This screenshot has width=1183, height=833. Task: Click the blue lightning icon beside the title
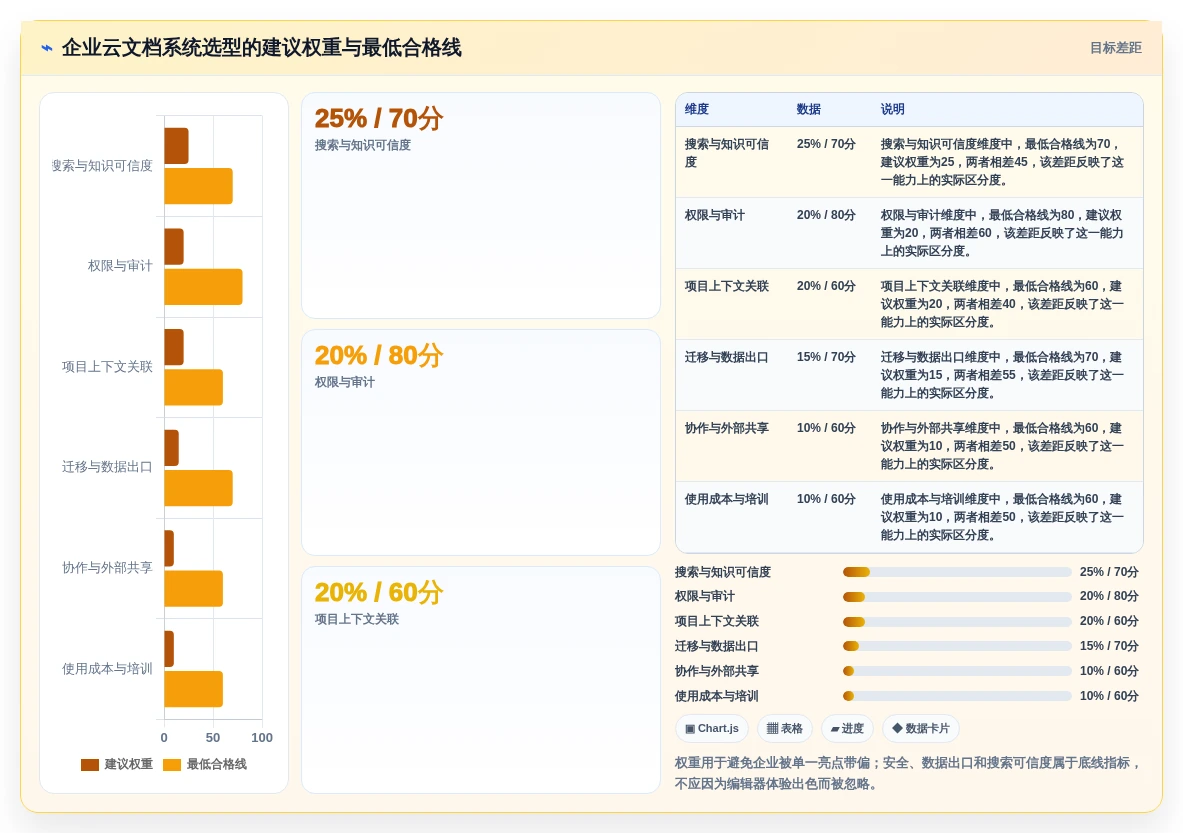coord(47,48)
